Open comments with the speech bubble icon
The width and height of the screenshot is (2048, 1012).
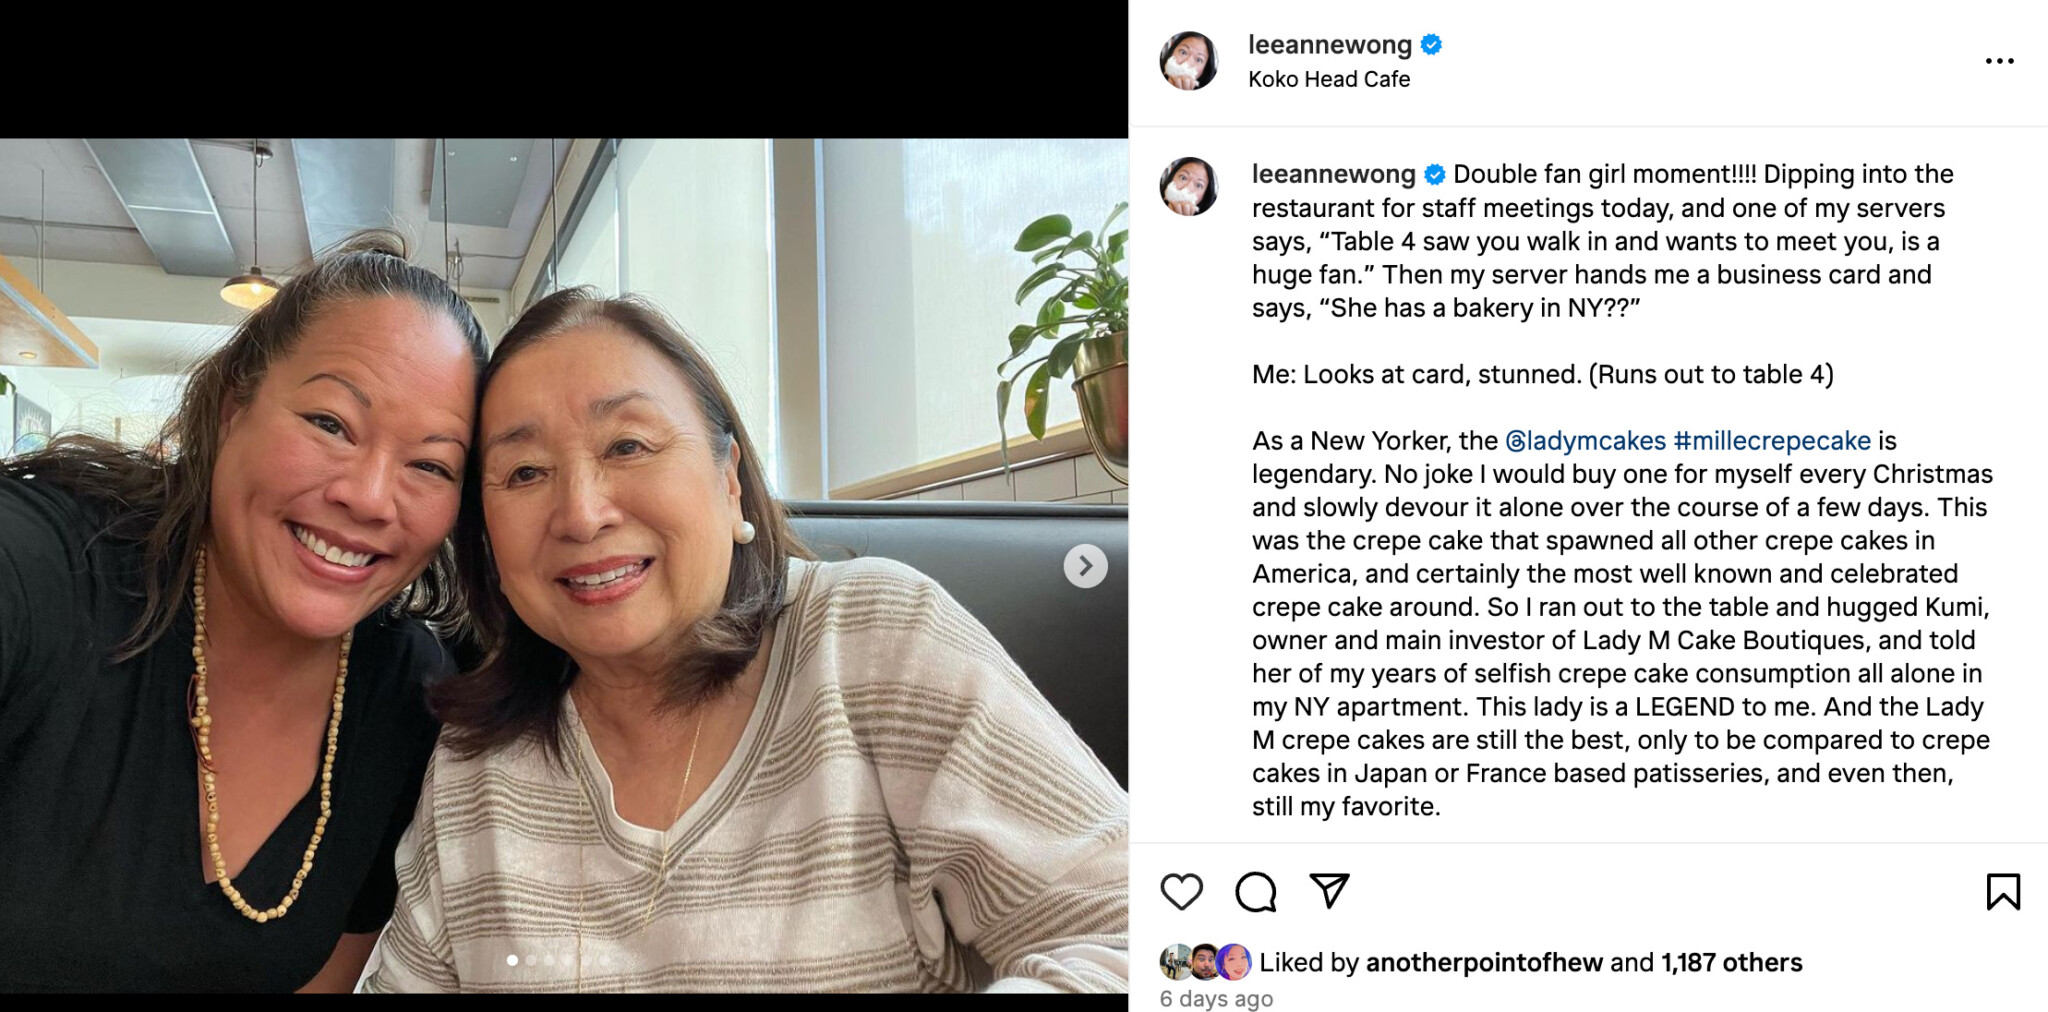[x=1255, y=891]
